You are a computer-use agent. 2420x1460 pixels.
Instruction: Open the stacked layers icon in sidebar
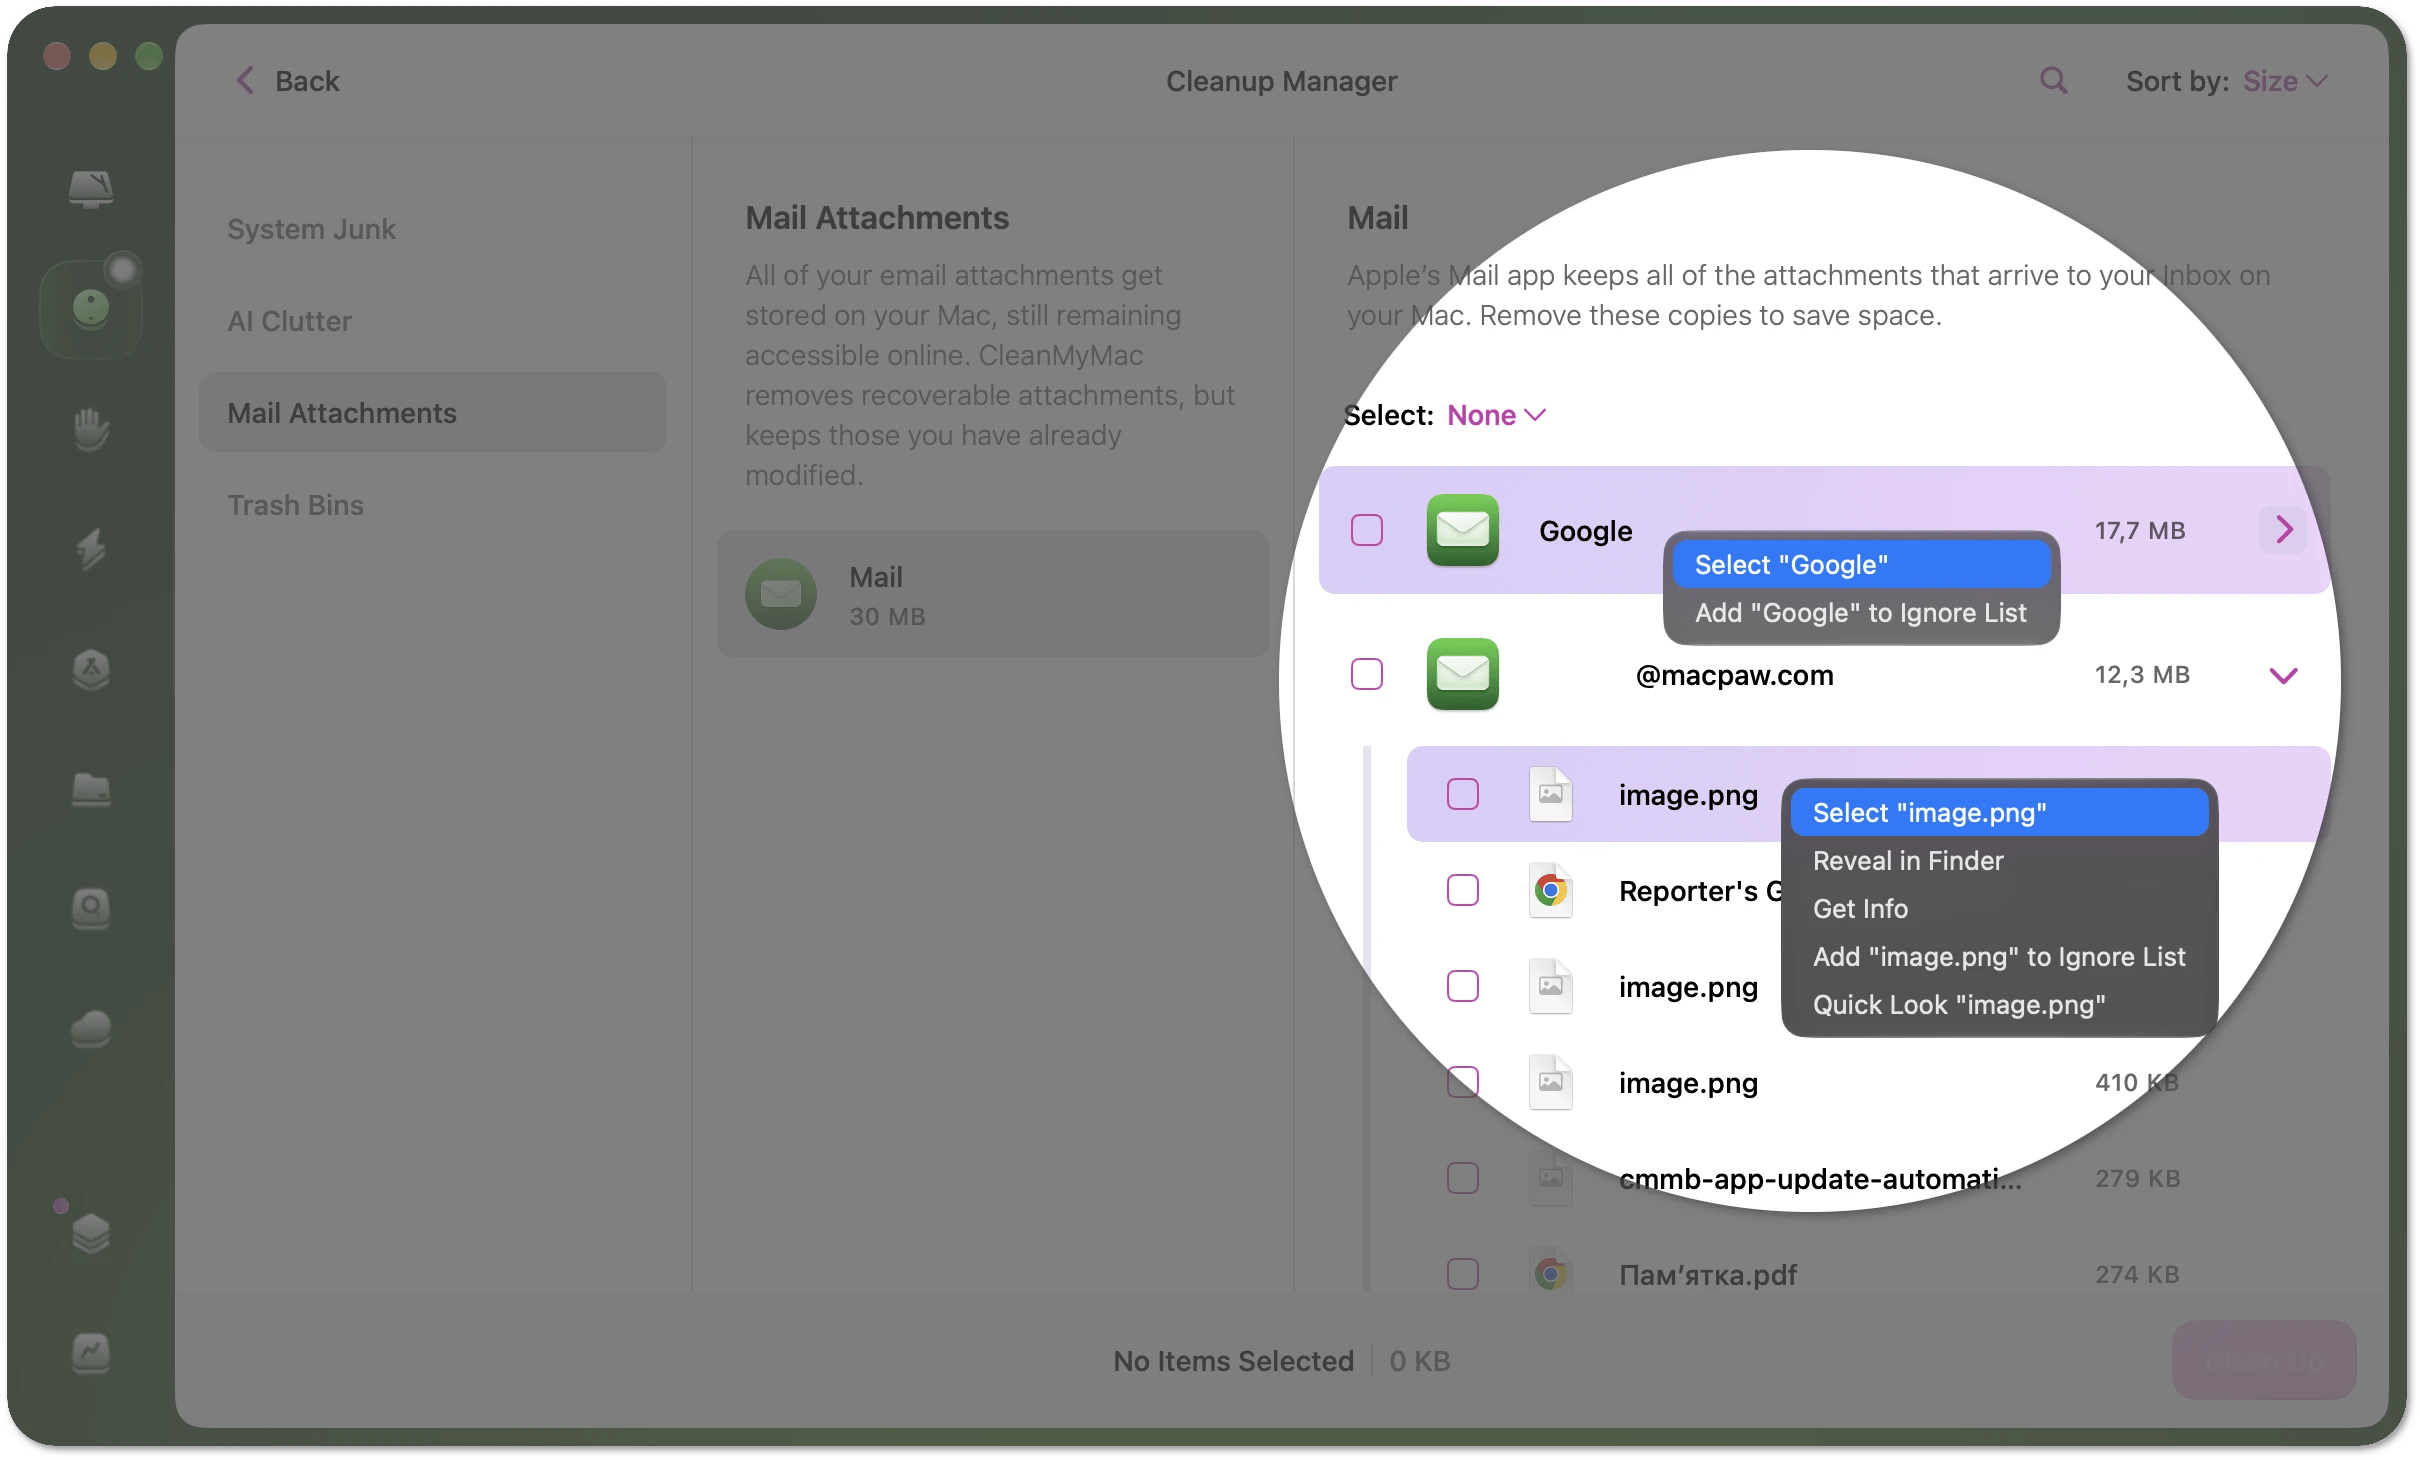(91, 1232)
